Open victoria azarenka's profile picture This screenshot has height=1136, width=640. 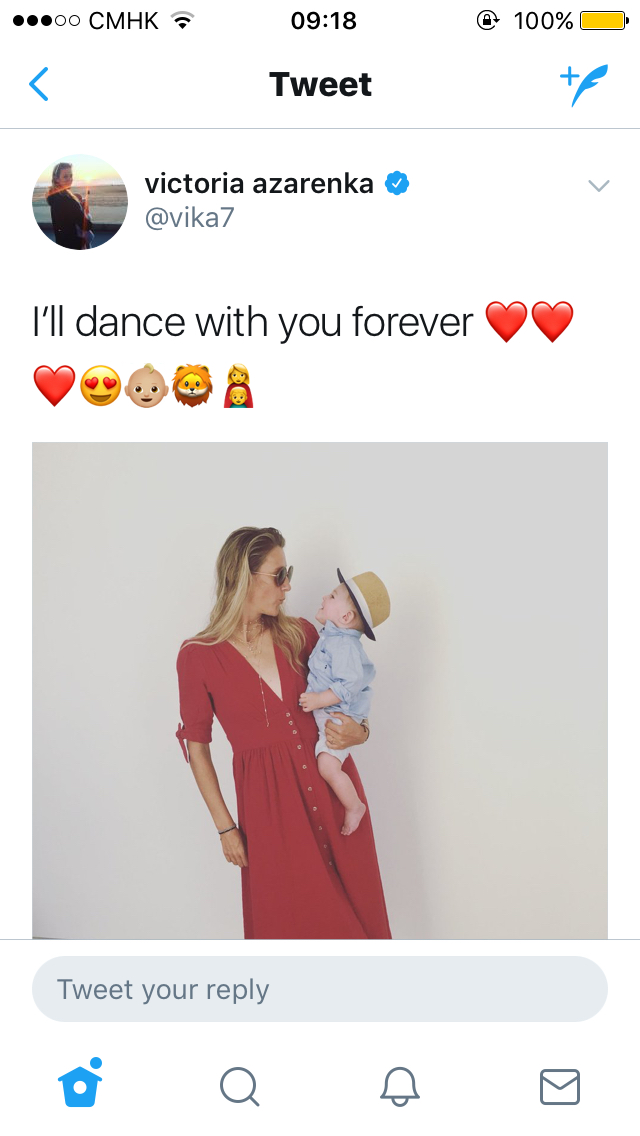tap(80, 201)
